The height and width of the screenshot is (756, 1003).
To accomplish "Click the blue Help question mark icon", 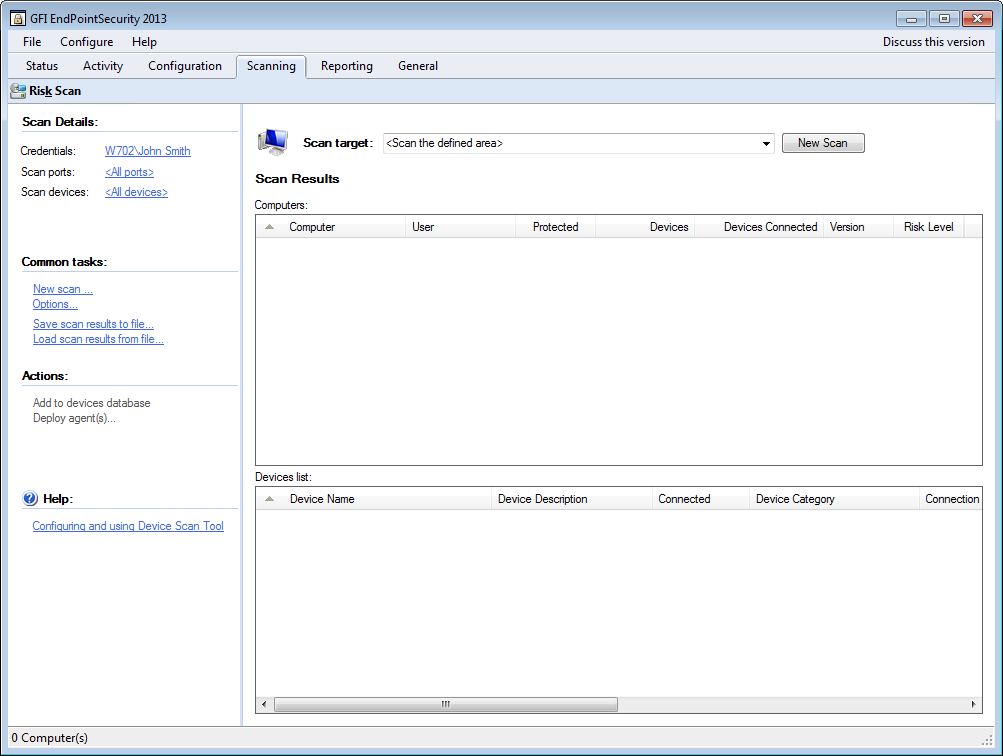I will pyautogui.click(x=30, y=498).
